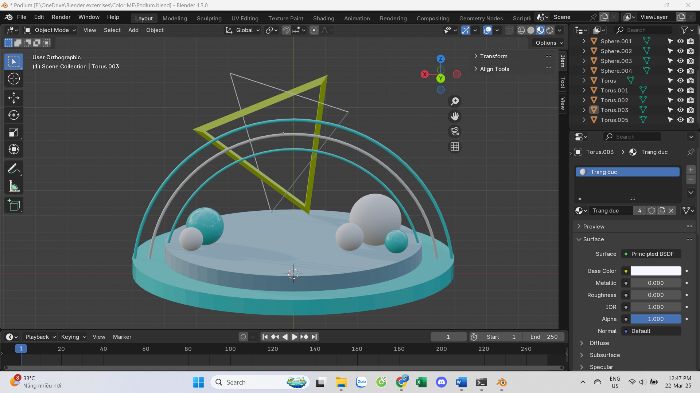Expand the Subsurface section
Screen dimensions: 700x393
tap(581, 355)
